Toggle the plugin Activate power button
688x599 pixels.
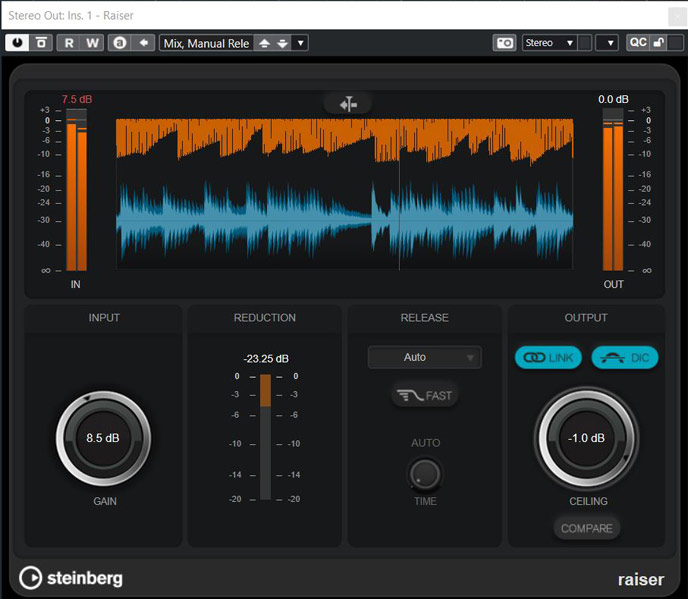click(18, 43)
